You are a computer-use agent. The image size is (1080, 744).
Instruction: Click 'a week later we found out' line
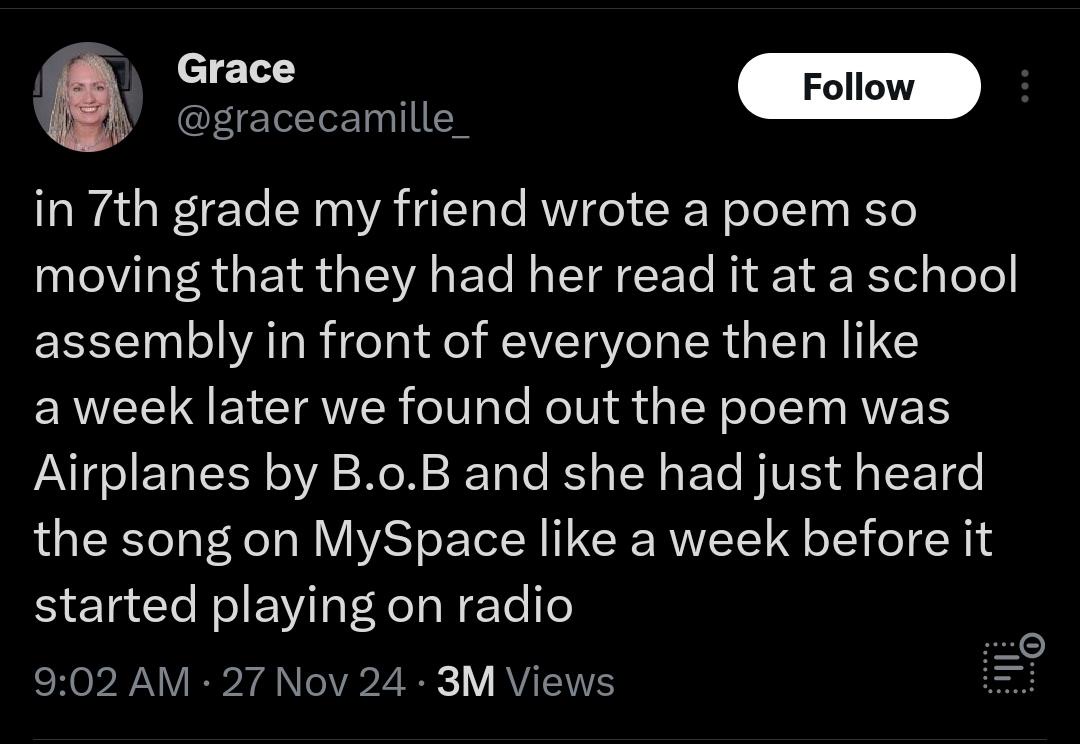click(282, 407)
